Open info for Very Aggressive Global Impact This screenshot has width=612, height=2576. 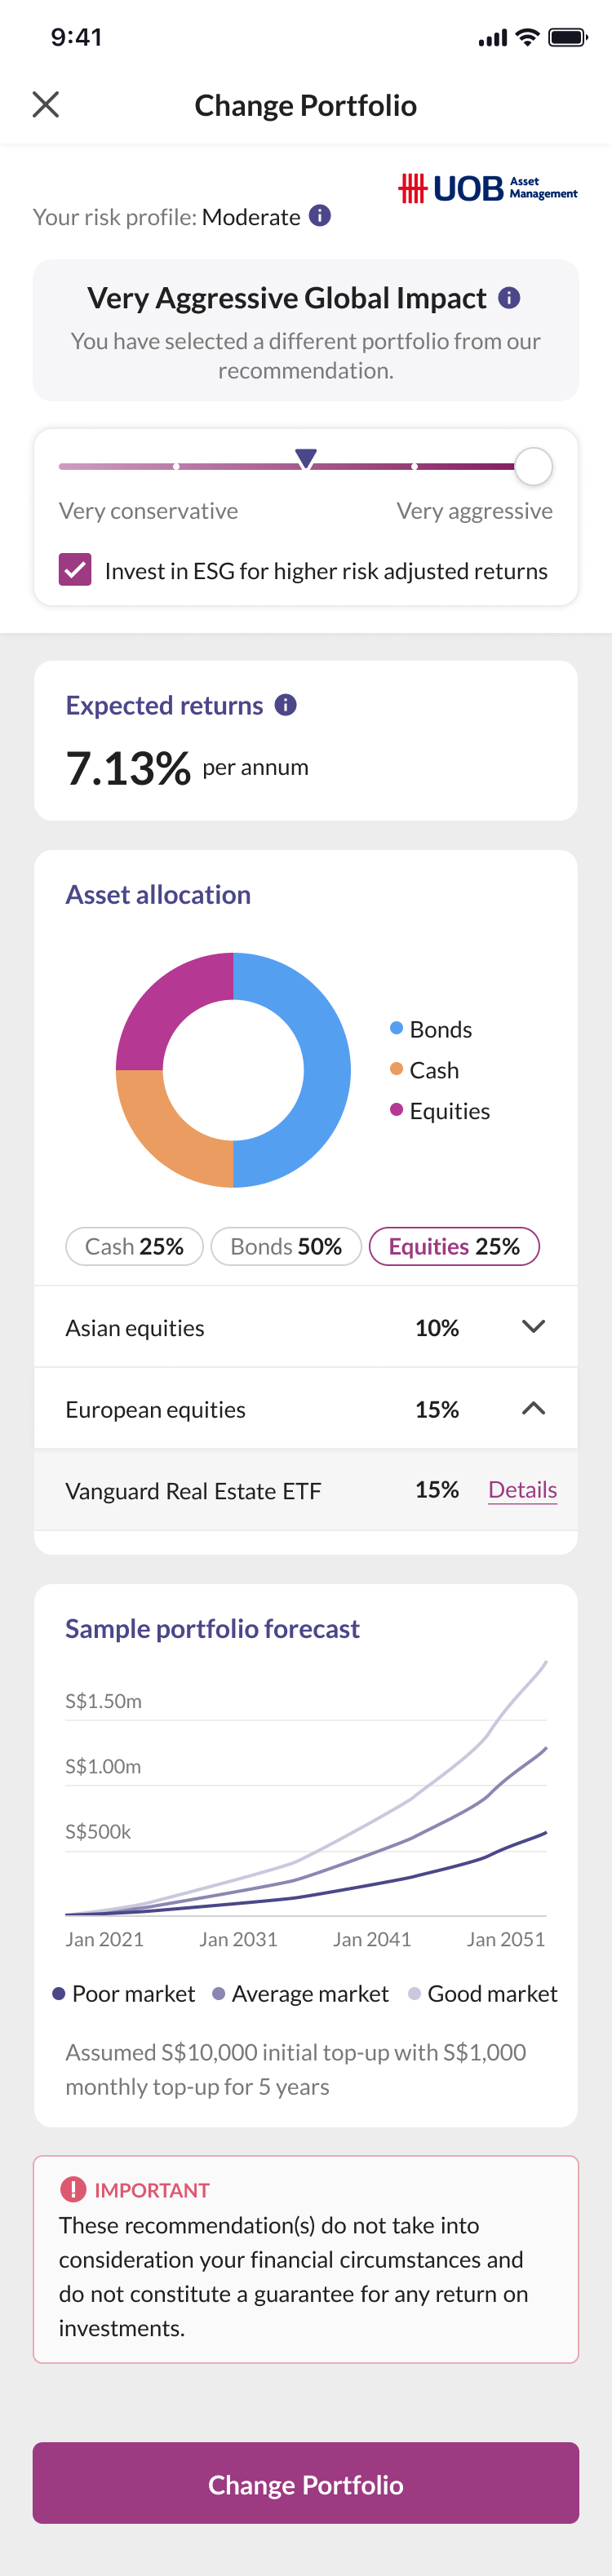pyautogui.click(x=509, y=298)
